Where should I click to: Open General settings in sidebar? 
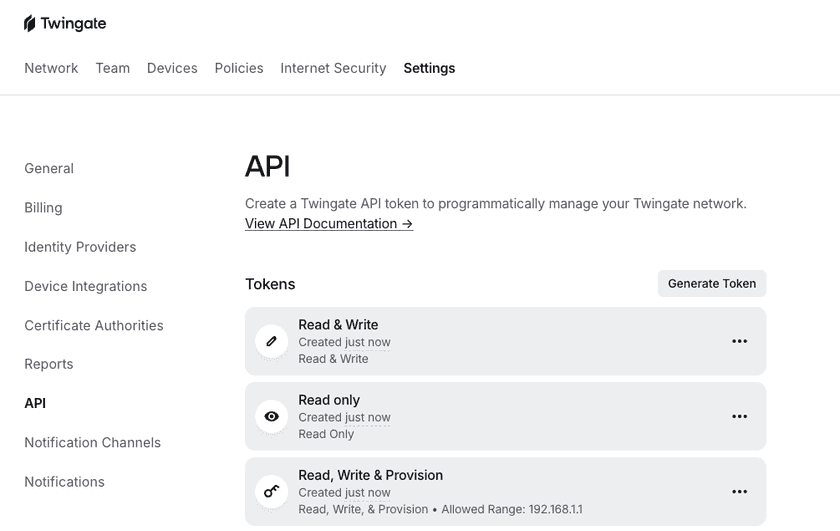(x=49, y=168)
